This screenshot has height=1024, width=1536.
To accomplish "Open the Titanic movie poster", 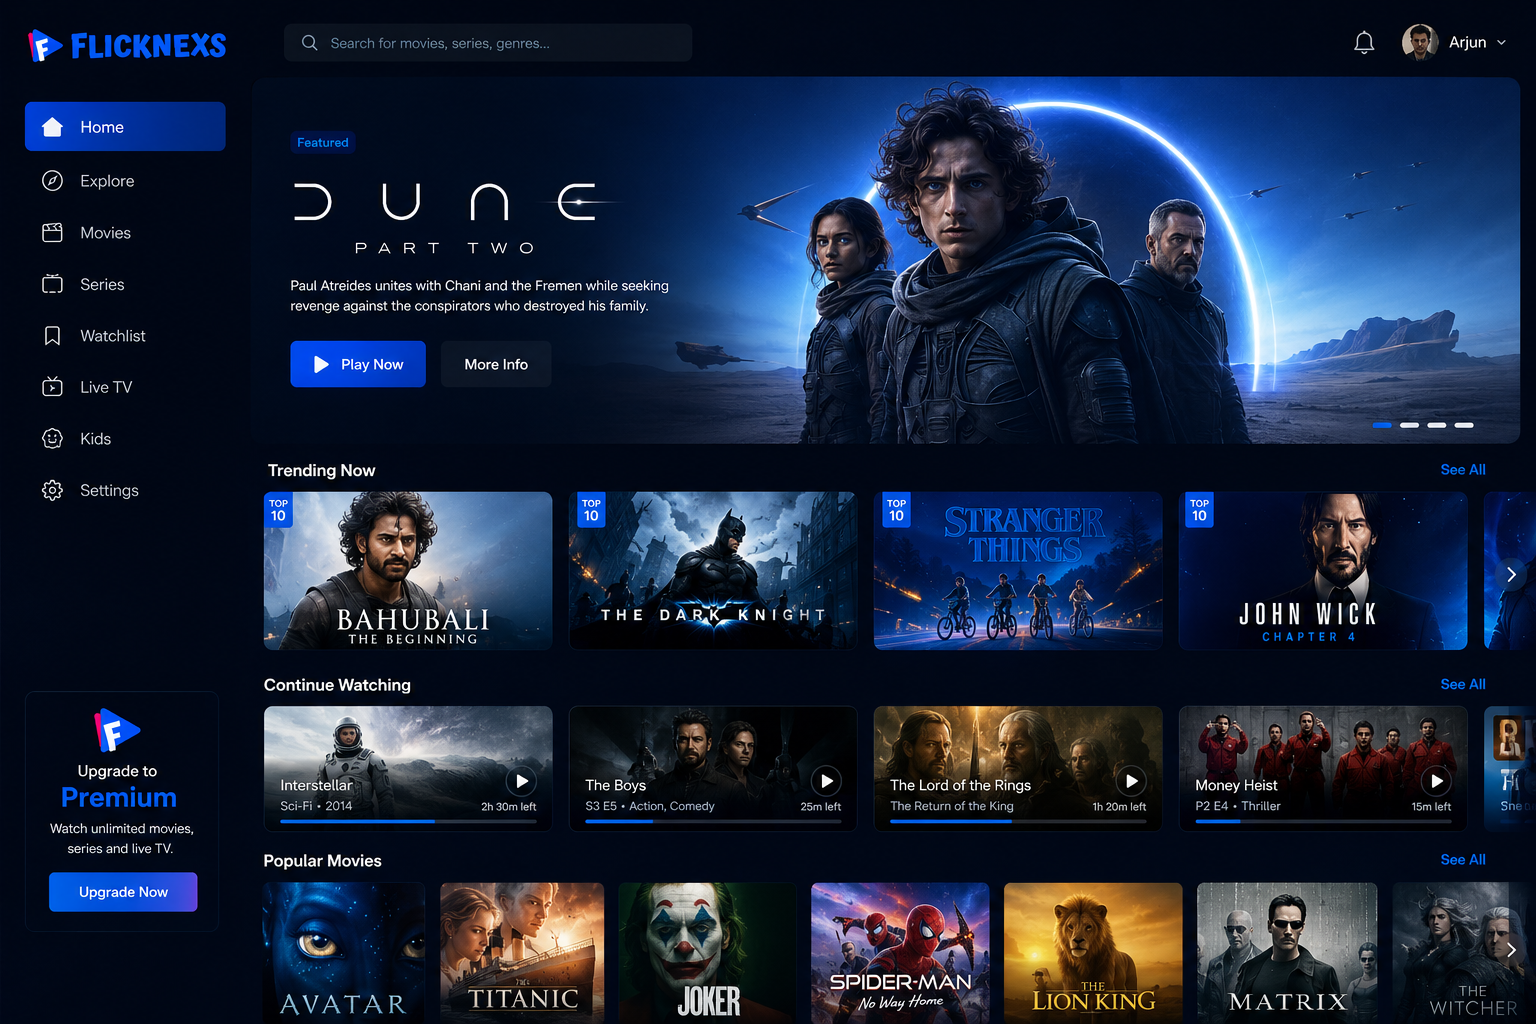I will click(522, 953).
